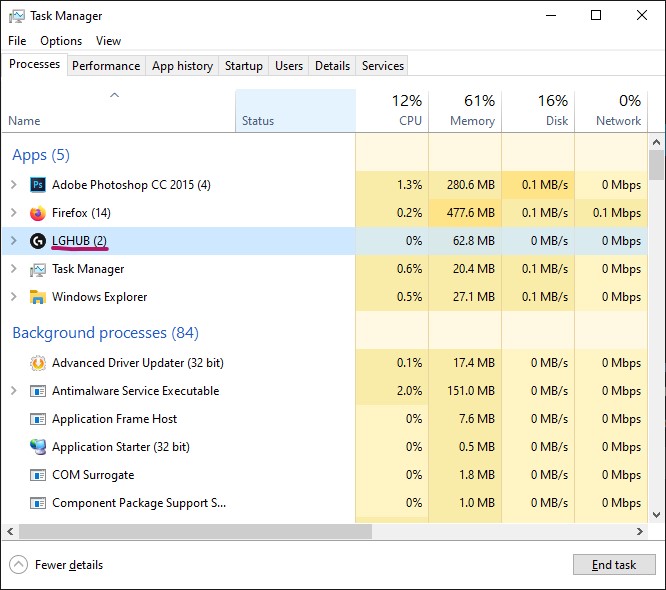This screenshot has height=590, width=666.
Task: Click the Task Manager row icon
Action: point(38,269)
